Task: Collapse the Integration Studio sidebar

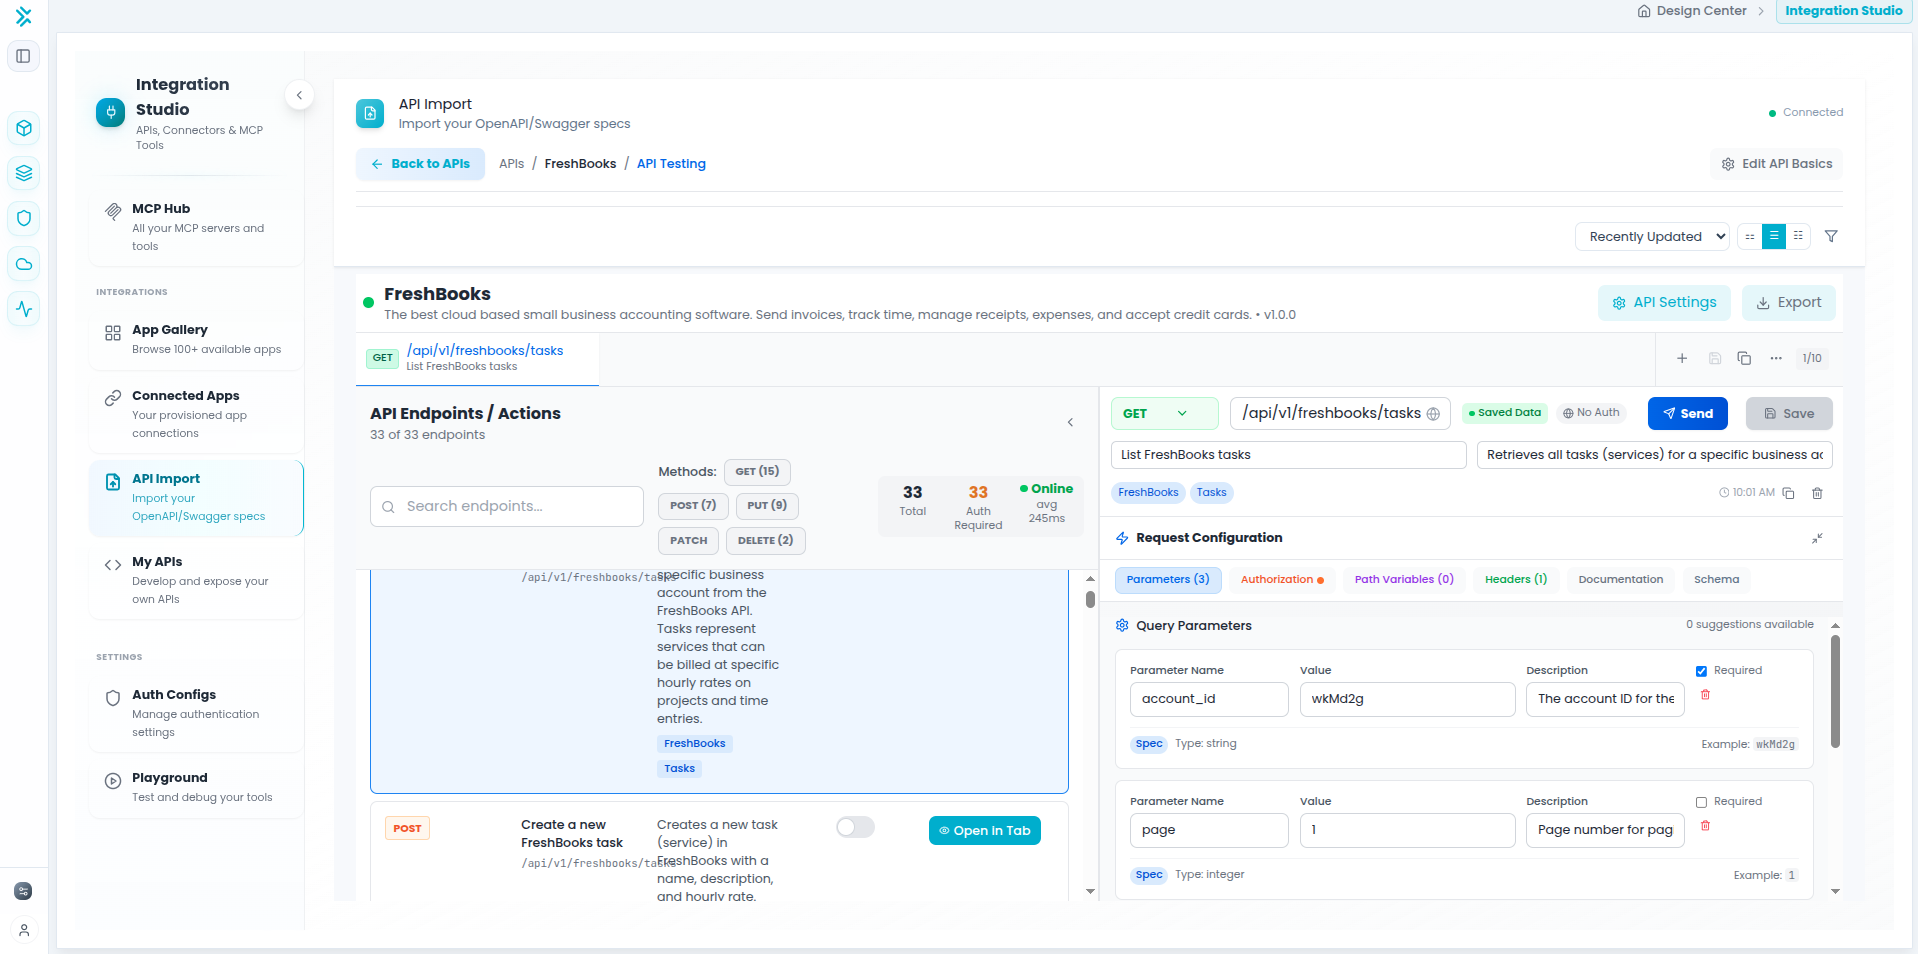Action: [299, 95]
